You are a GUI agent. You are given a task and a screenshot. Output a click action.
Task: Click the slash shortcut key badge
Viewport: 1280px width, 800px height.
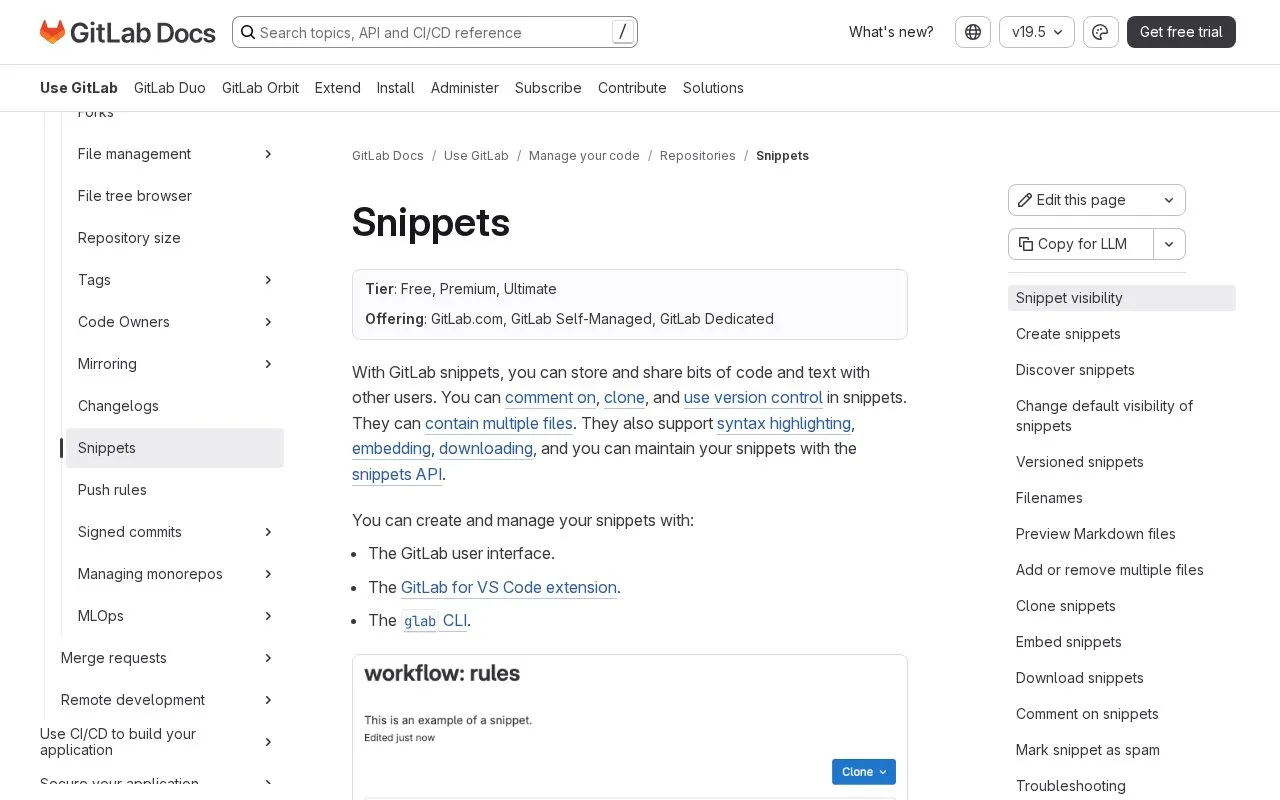coord(623,32)
